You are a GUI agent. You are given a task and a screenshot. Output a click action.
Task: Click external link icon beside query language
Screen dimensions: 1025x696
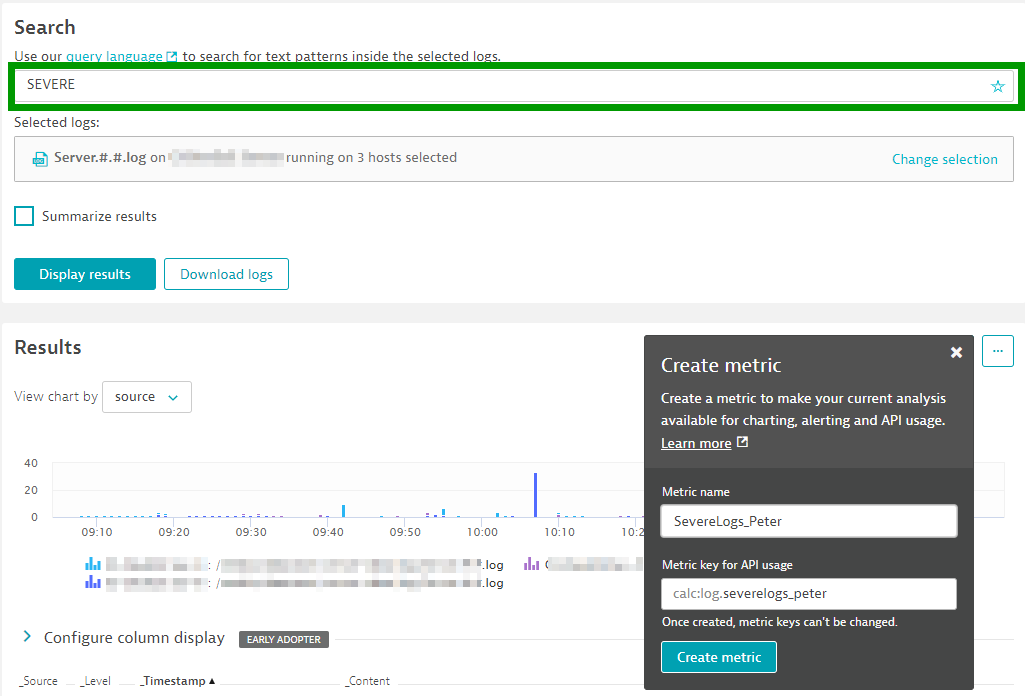pyautogui.click(x=172, y=57)
